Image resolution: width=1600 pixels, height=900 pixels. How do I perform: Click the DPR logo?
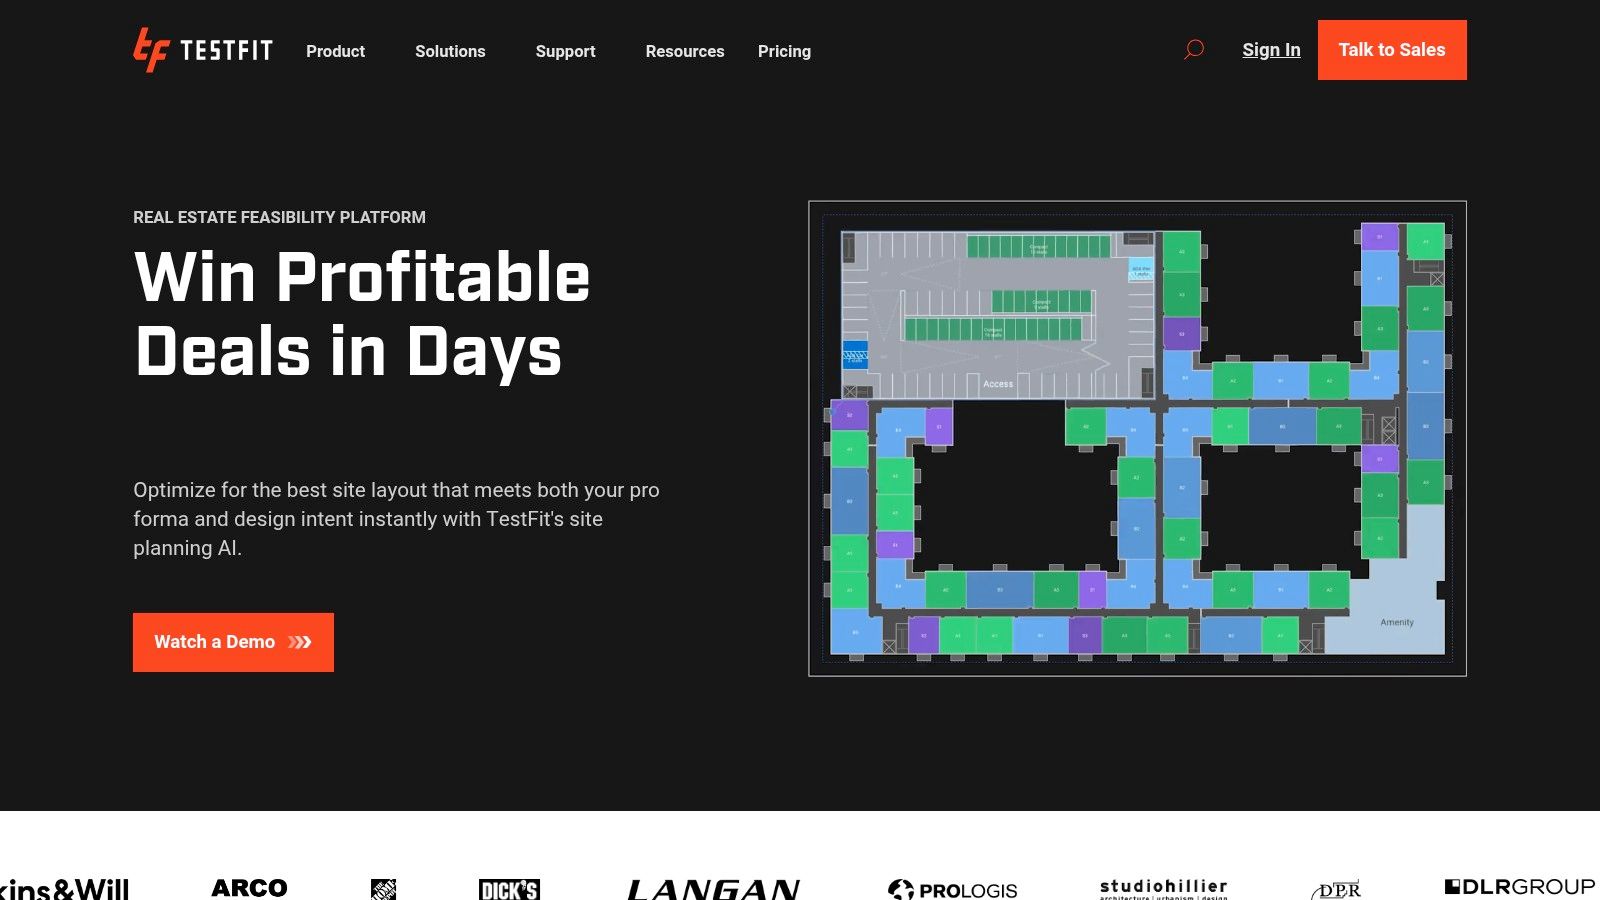(1337, 890)
